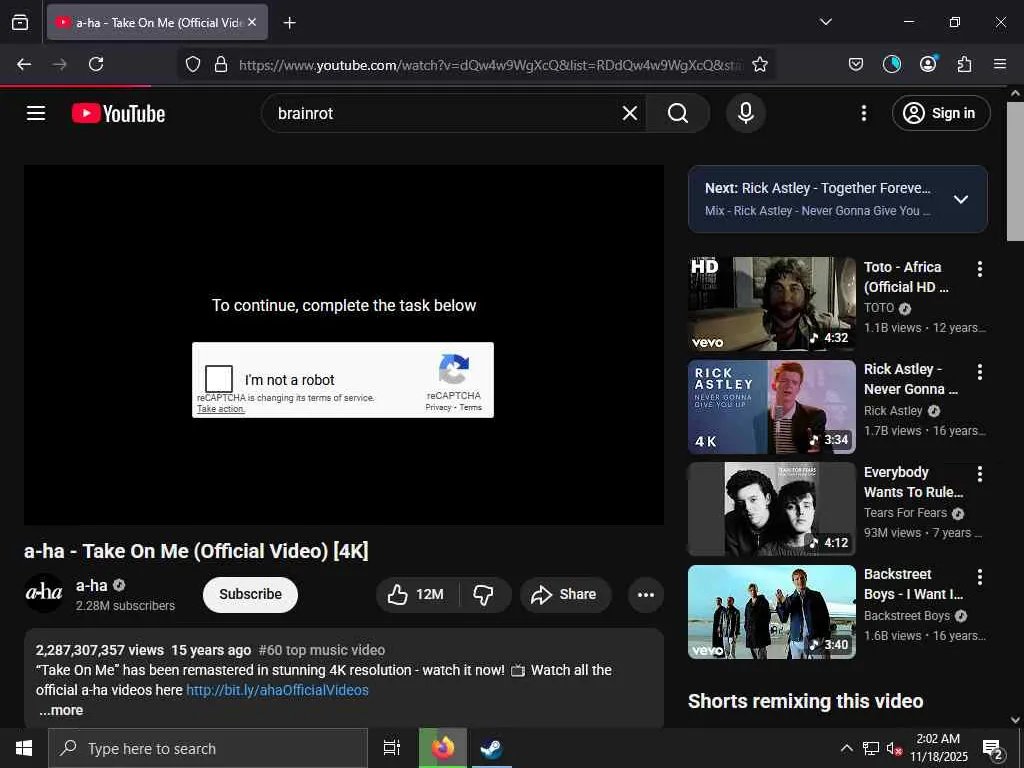Reload the current page
The height and width of the screenshot is (768, 1024).
click(96, 64)
